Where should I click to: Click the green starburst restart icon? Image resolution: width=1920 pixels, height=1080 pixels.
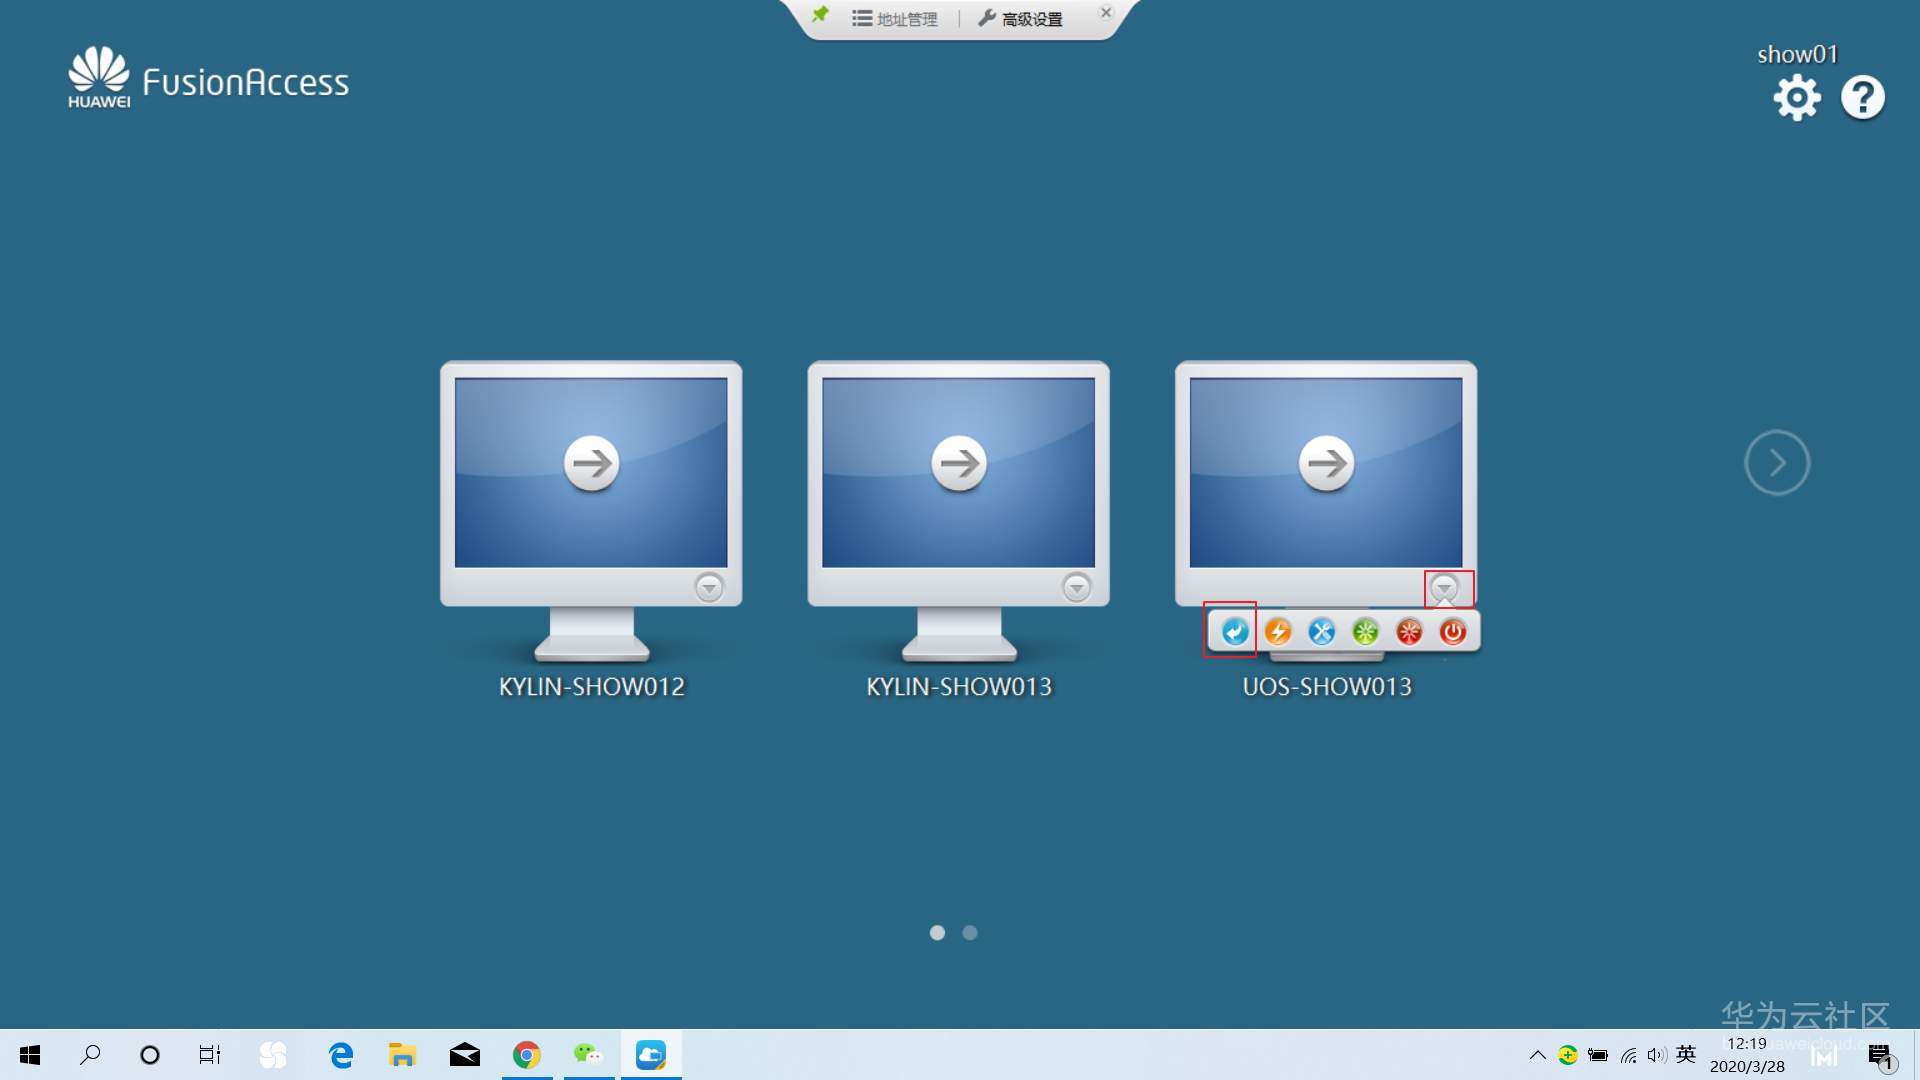[1365, 631]
